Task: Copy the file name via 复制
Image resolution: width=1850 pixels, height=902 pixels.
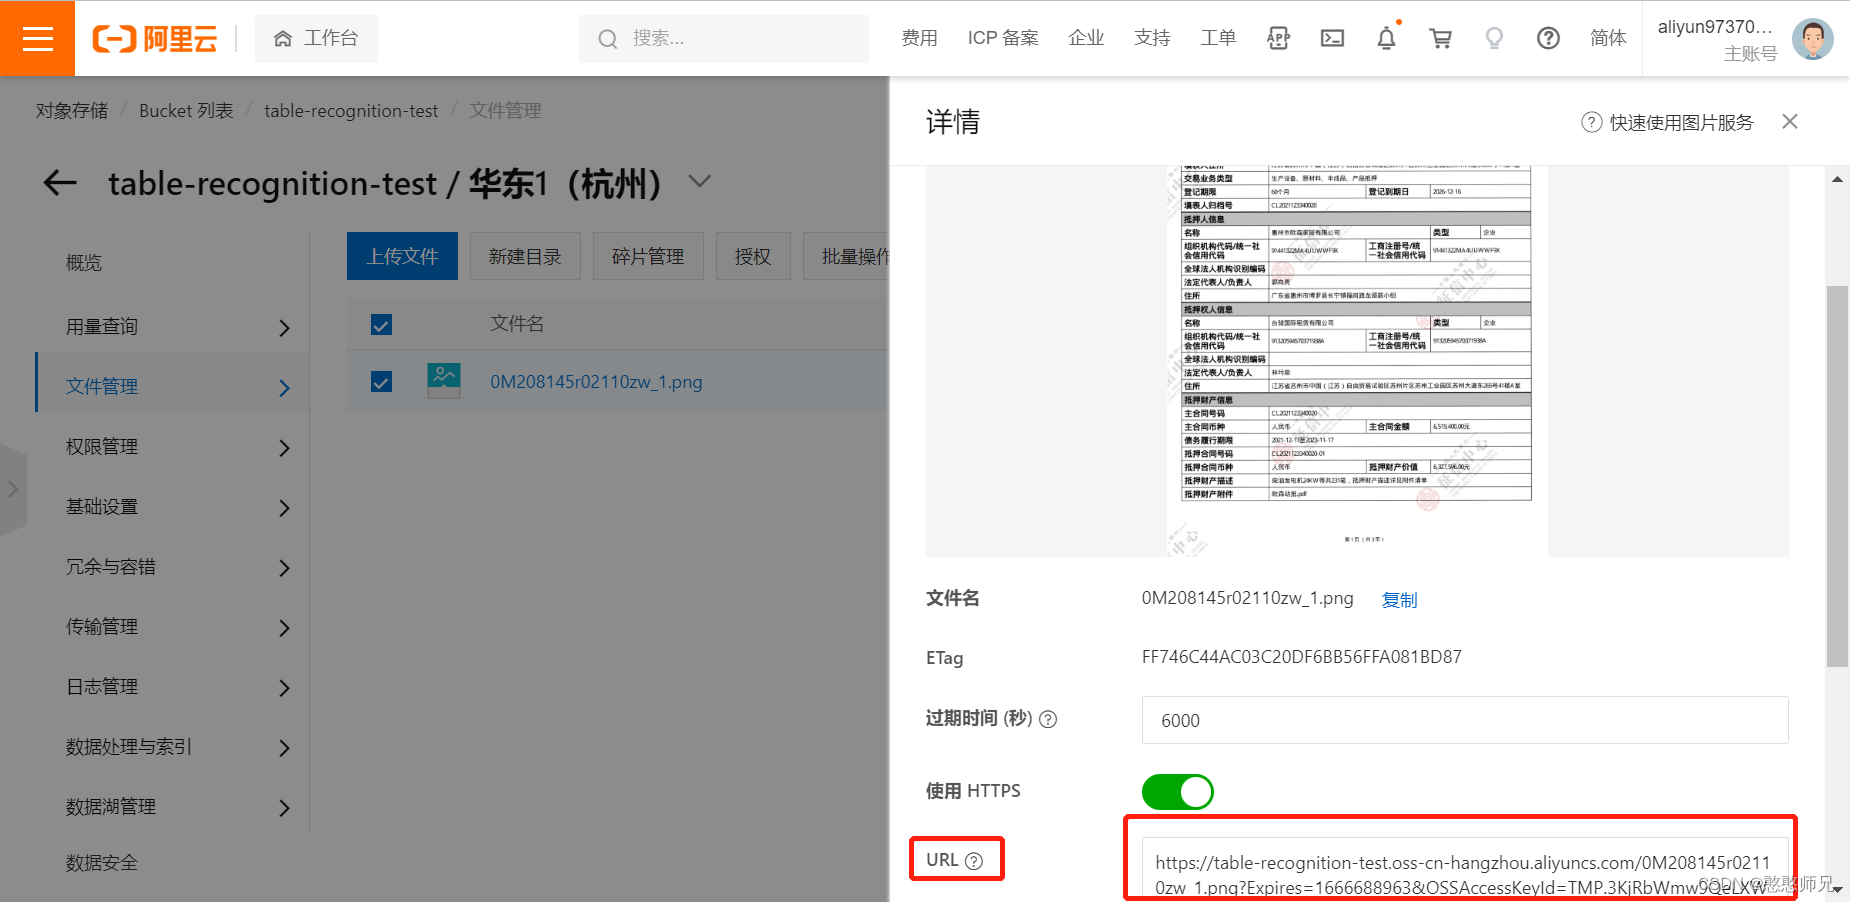Action: tap(1399, 599)
